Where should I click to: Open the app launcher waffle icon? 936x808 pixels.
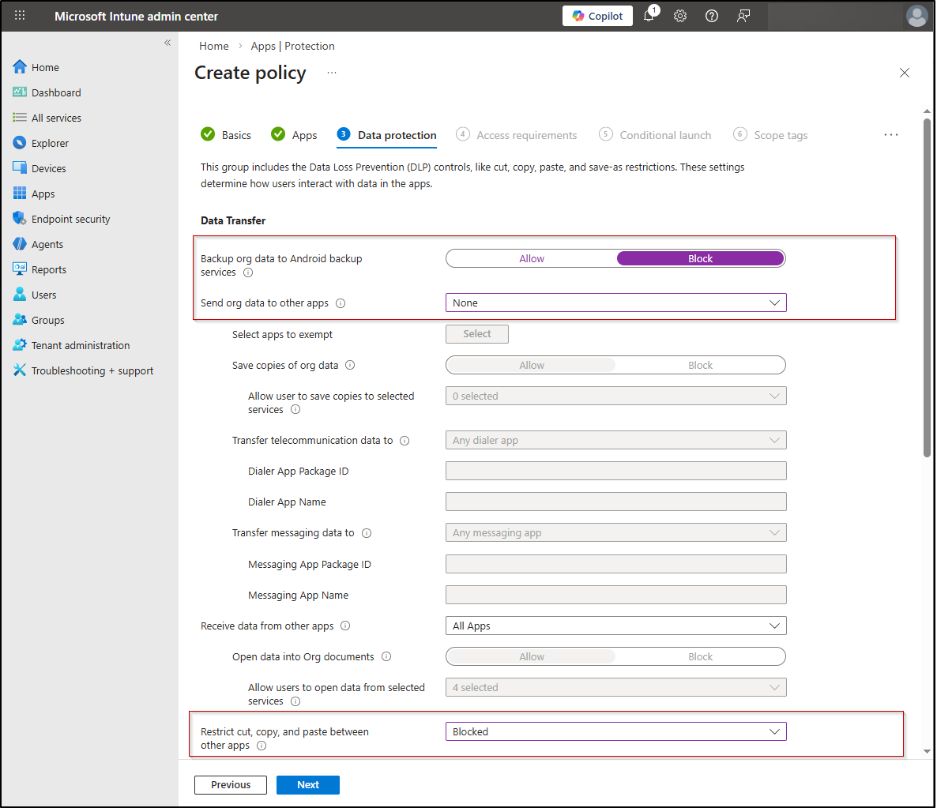point(20,16)
